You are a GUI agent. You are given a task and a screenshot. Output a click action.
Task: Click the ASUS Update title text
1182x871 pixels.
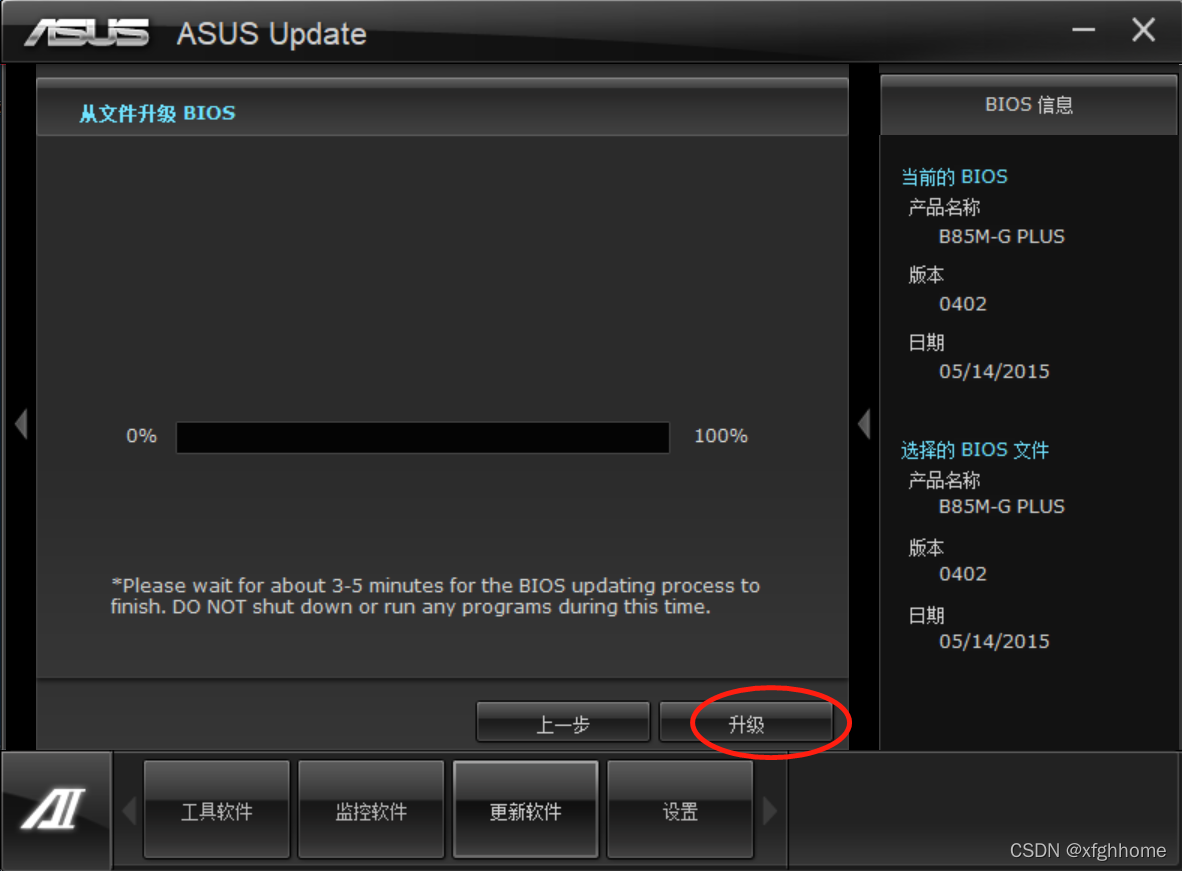[271, 34]
